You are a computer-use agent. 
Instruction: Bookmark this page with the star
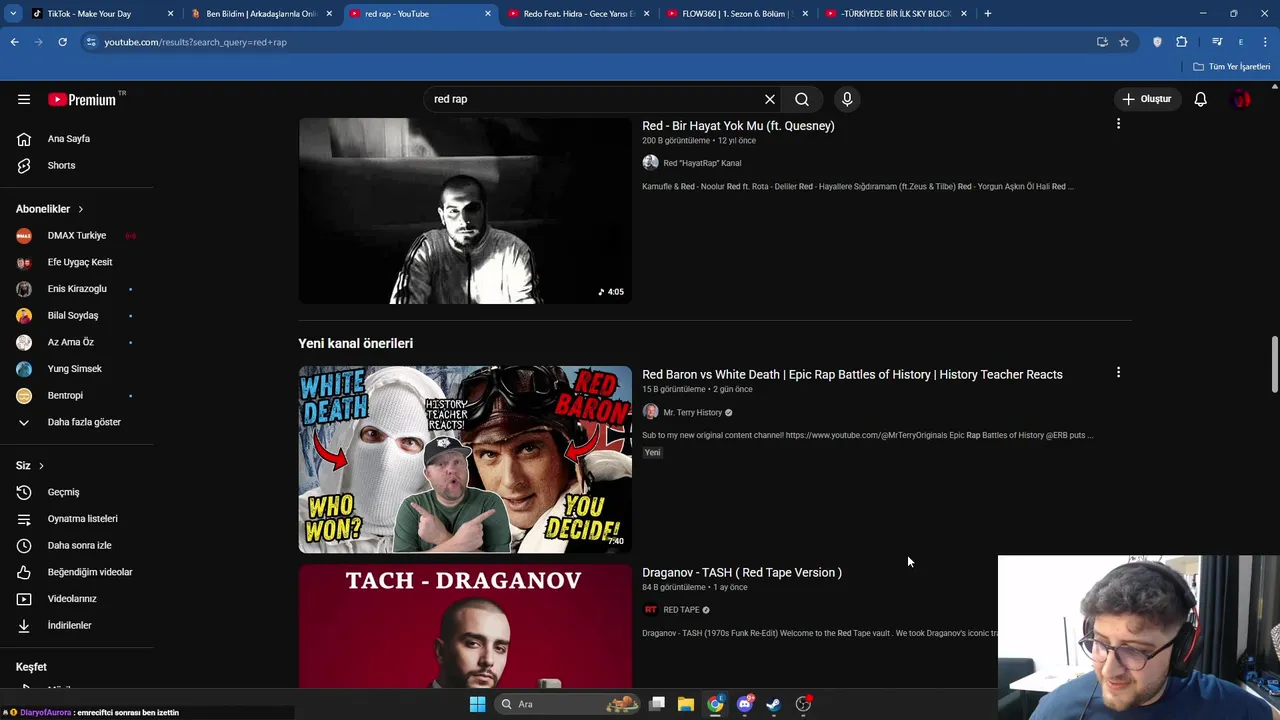(x=1124, y=42)
